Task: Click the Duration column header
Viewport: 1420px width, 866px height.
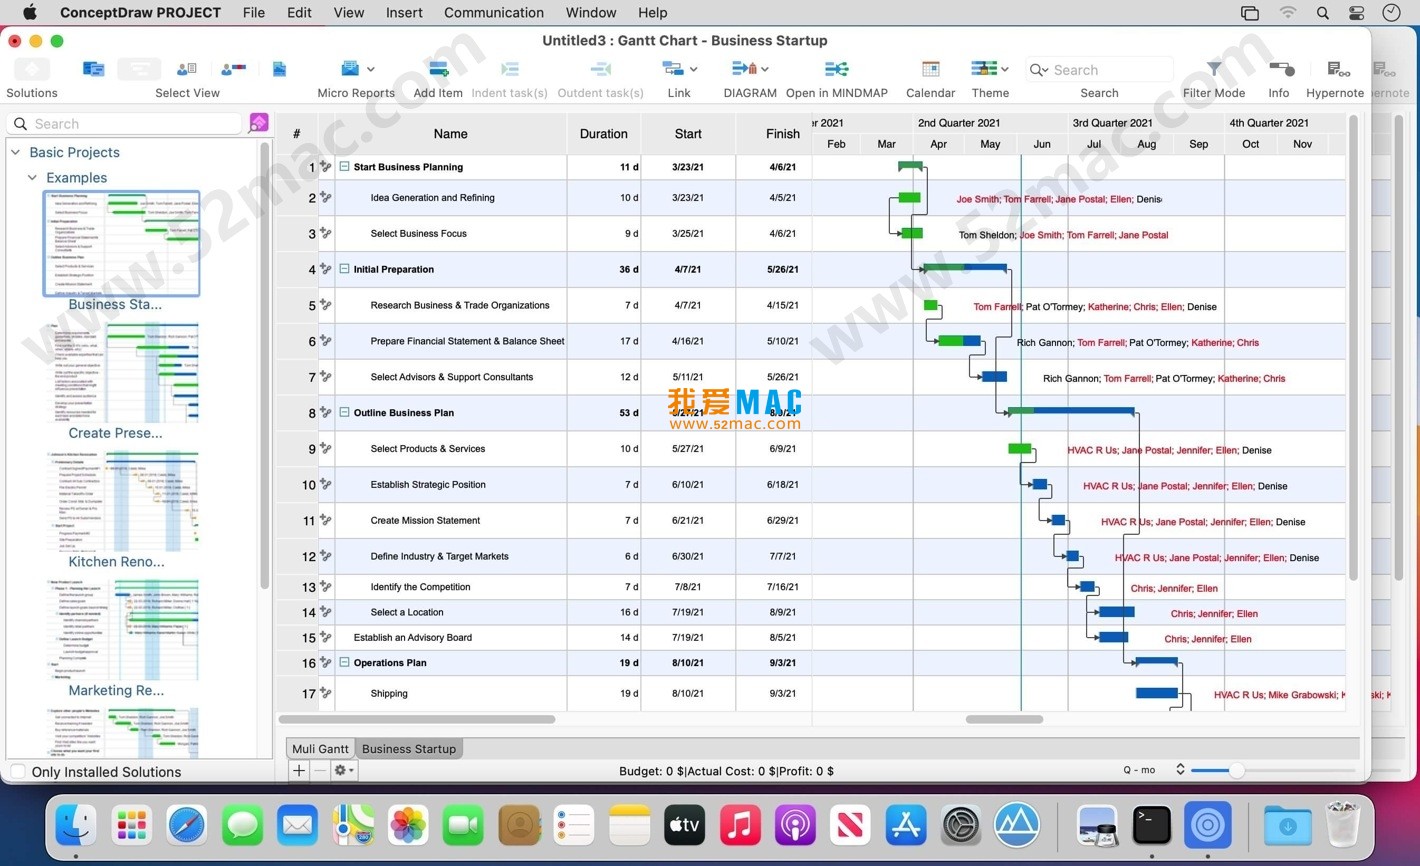Action: pyautogui.click(x=604, y=134)
